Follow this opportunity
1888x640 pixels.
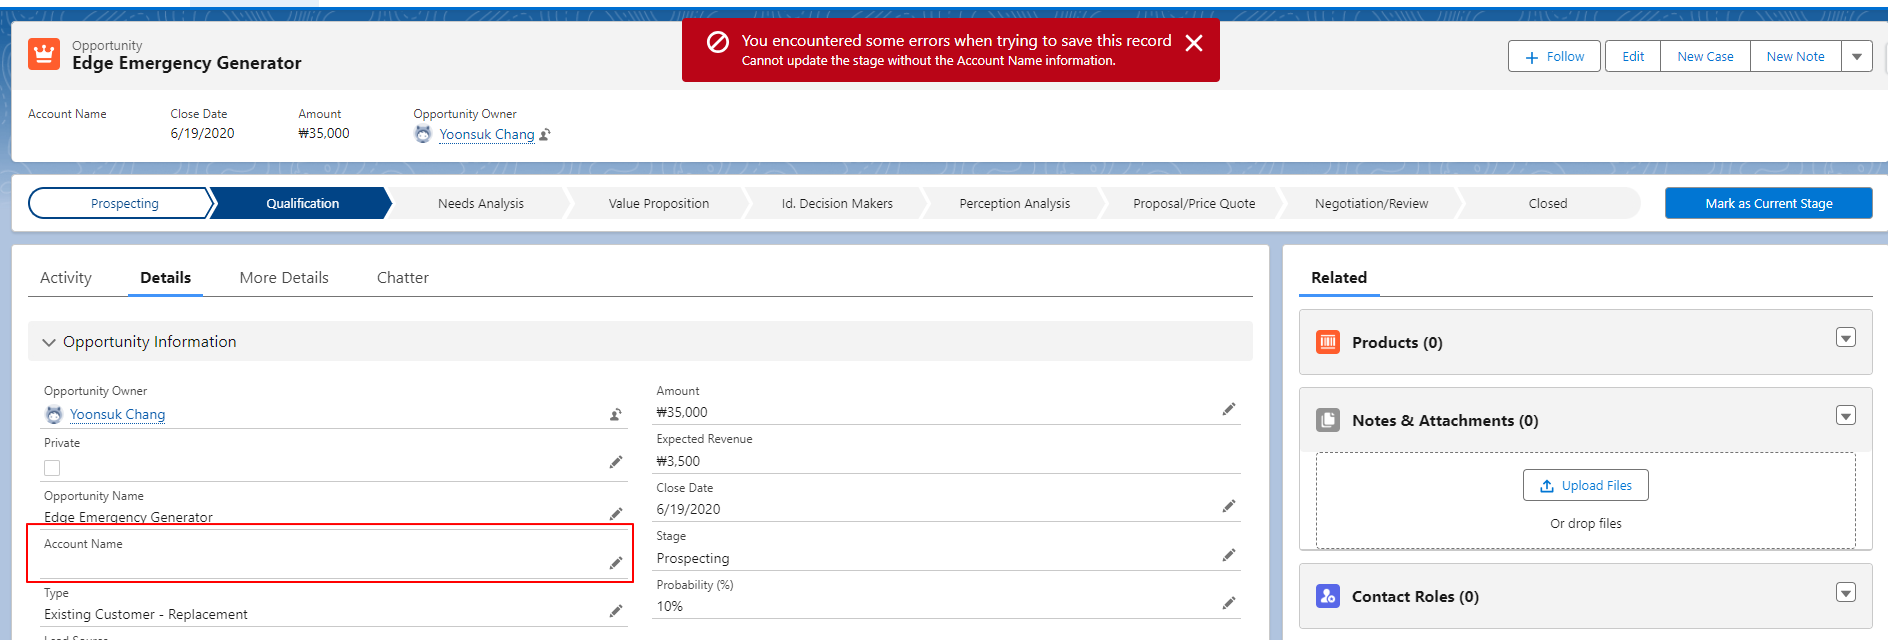coord(1554,57)
